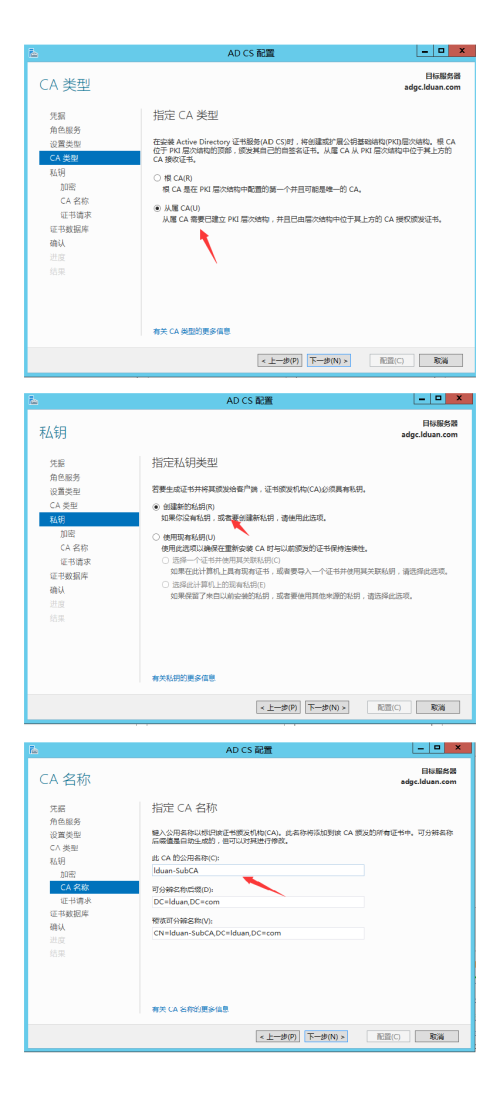
Task: Select 从属 CA(U) radio option
Action: coord(157,209)
